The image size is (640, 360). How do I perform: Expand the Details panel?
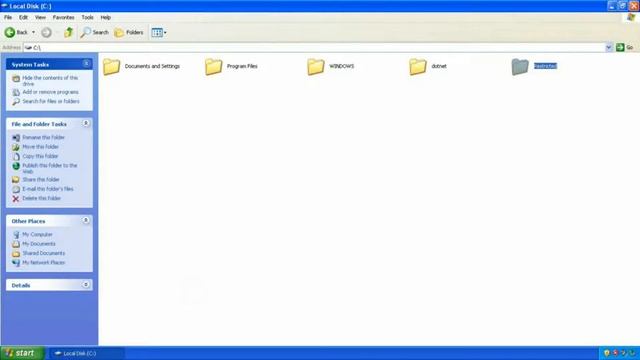click(x=86, y=284)
